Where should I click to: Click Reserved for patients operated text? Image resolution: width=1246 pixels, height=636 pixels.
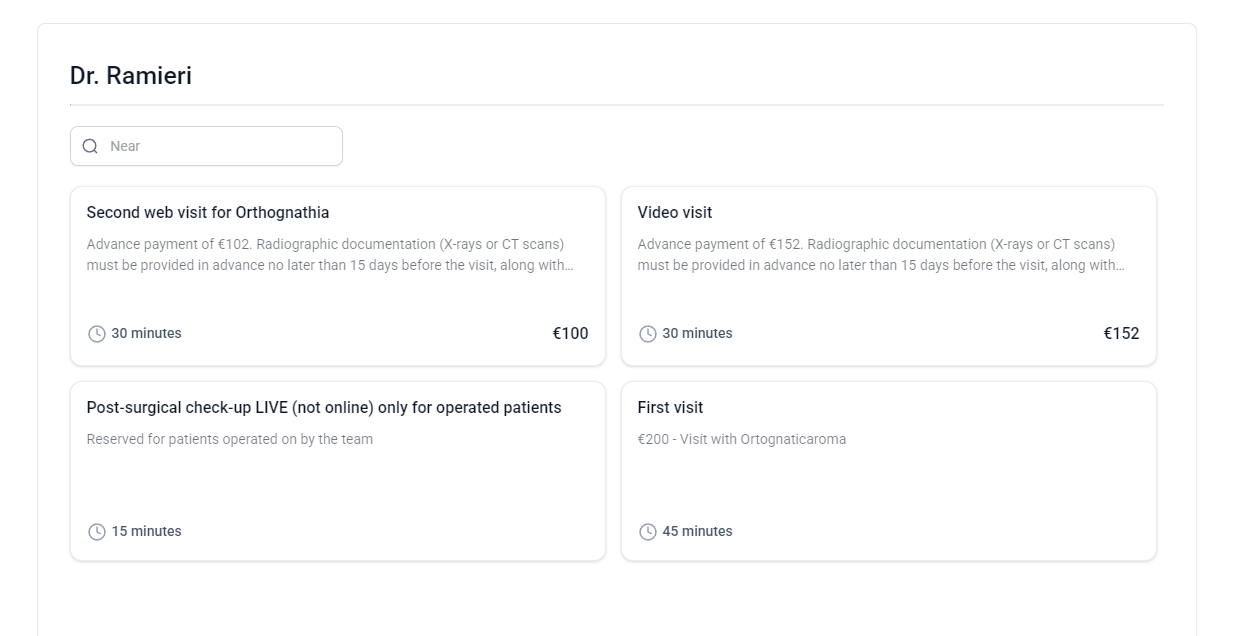[230, 439]
